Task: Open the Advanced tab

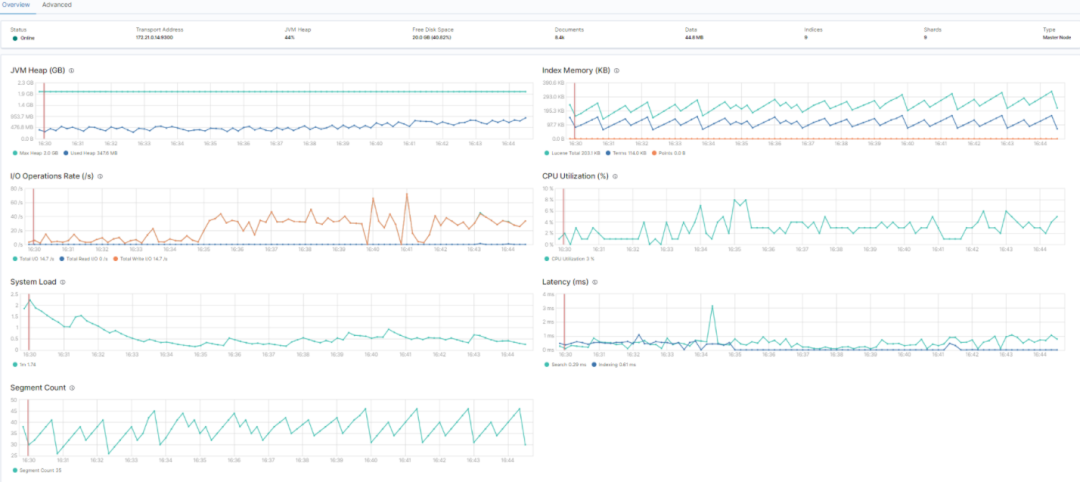Action: (x=56, y=5)
